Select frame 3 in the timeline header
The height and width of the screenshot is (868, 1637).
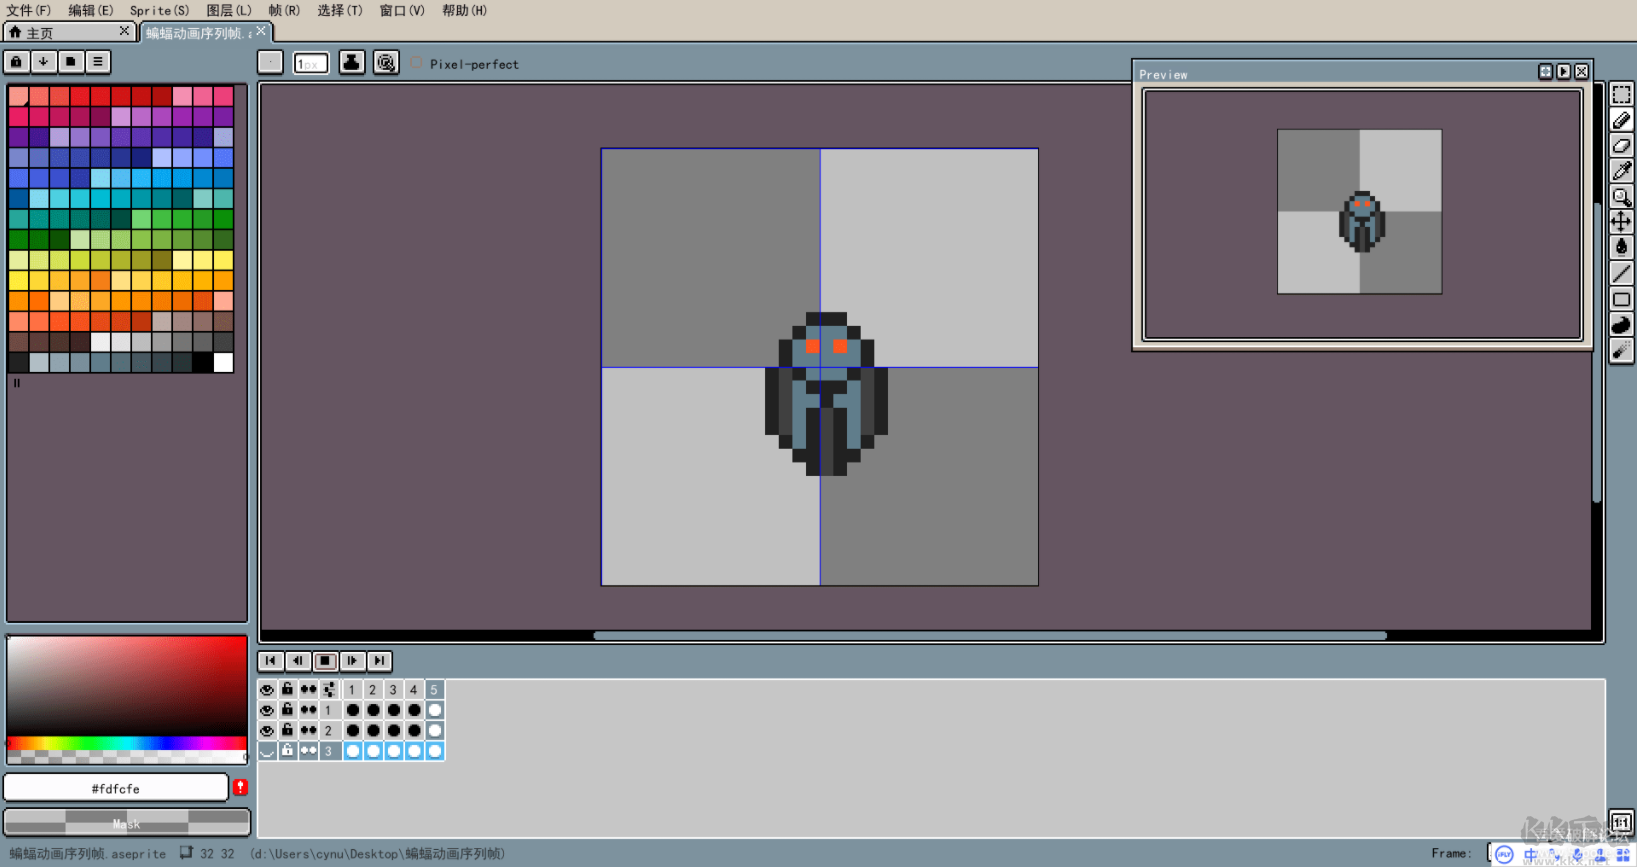(393, 690)
